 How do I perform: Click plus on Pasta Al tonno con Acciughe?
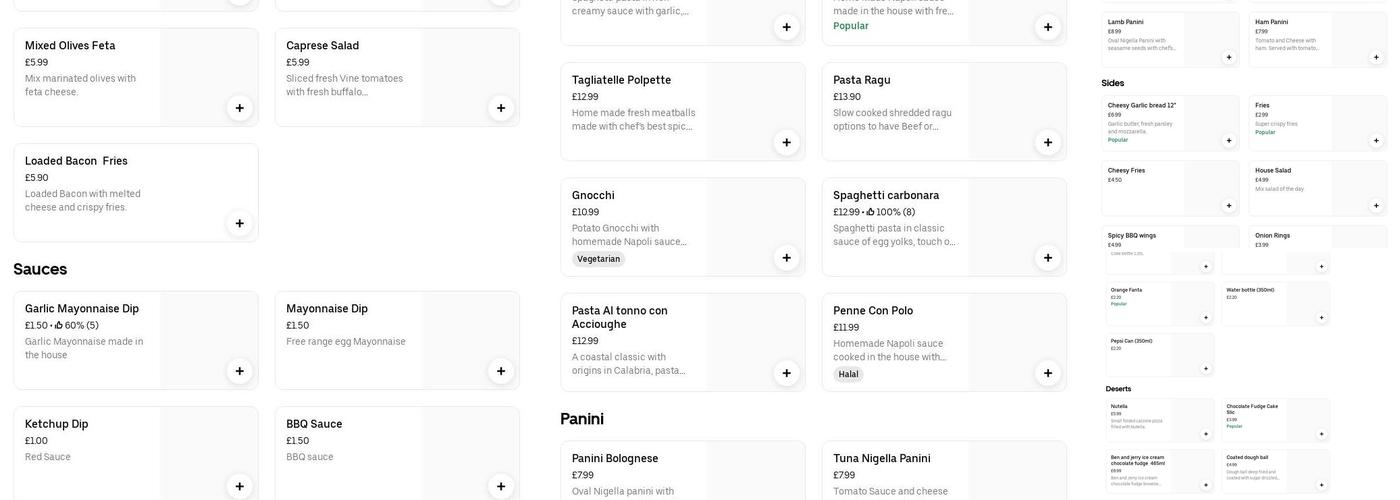[x=787, y=373]
